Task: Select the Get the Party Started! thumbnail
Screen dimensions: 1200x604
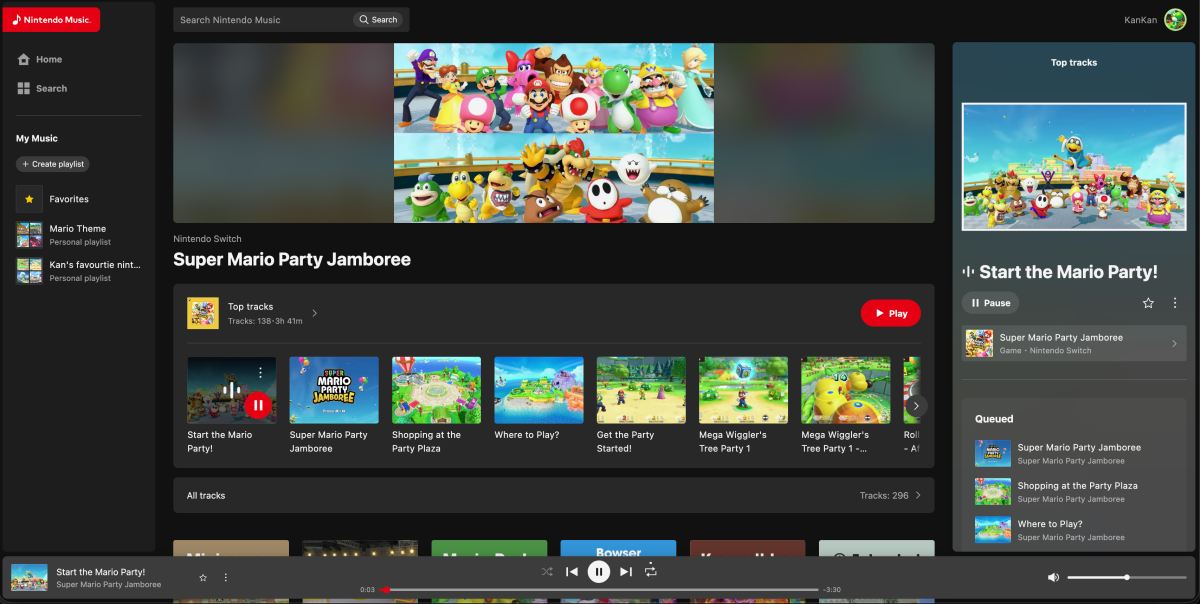Action: click(641, 390)
